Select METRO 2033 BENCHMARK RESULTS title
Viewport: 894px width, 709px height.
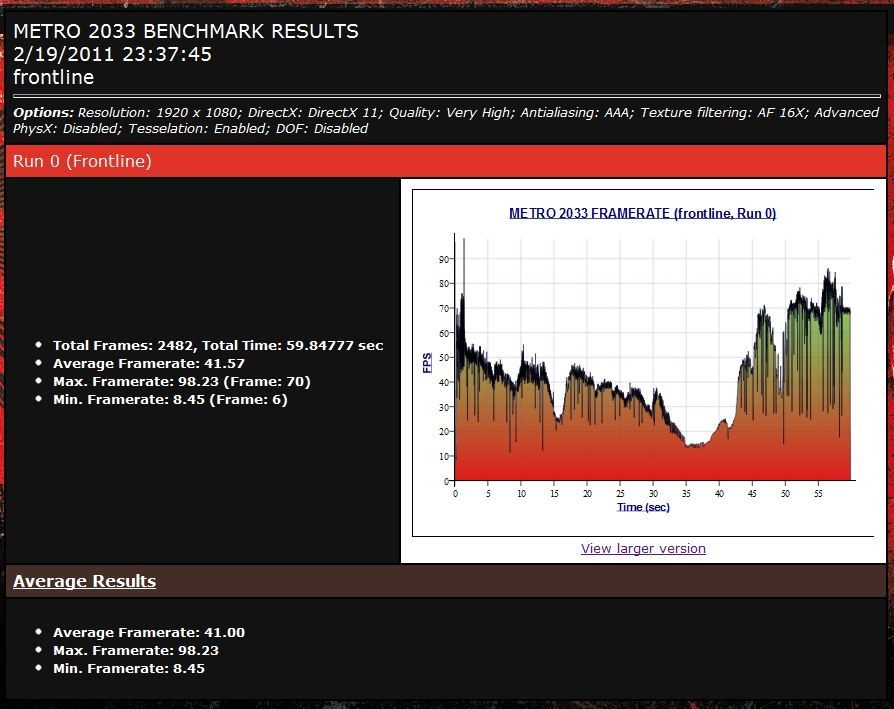186,31
